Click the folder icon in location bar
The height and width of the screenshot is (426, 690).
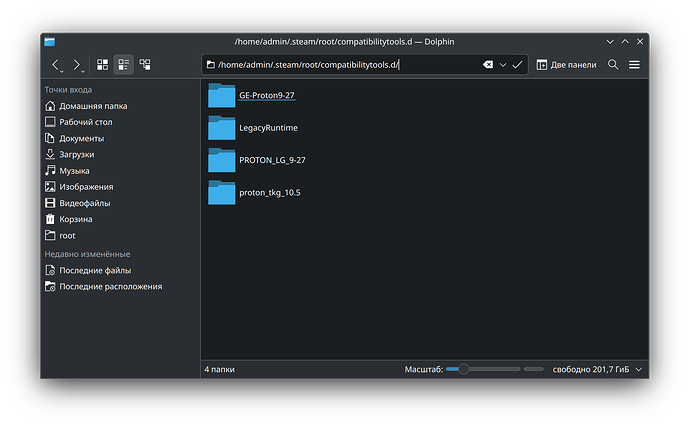coord(211,65)
